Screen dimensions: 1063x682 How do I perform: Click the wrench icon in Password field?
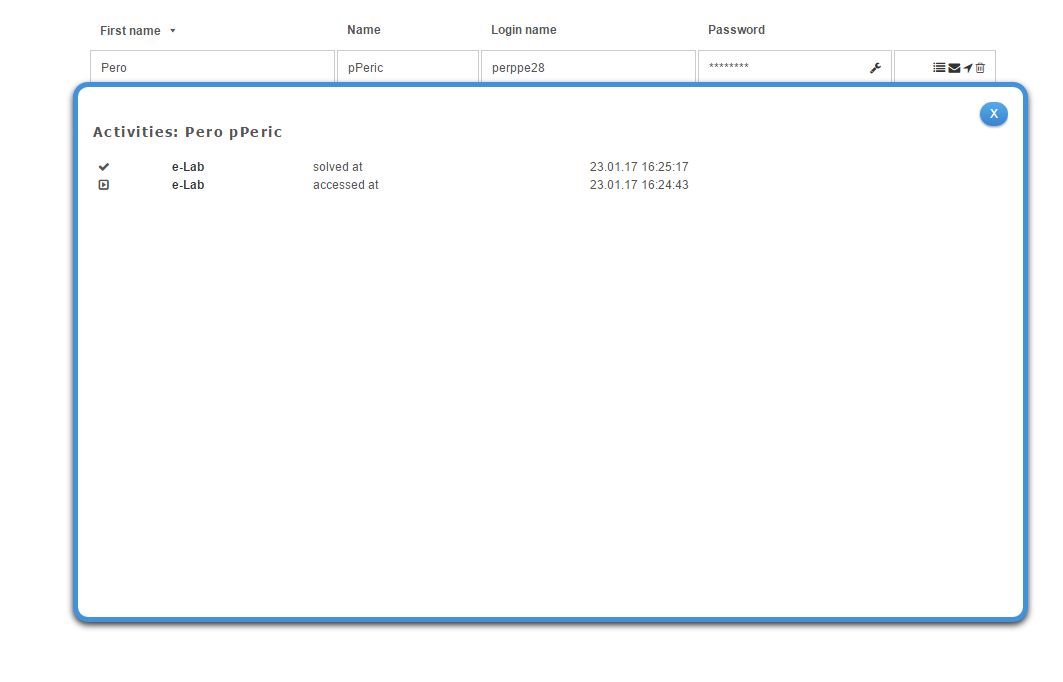click(x=875, y=68)
